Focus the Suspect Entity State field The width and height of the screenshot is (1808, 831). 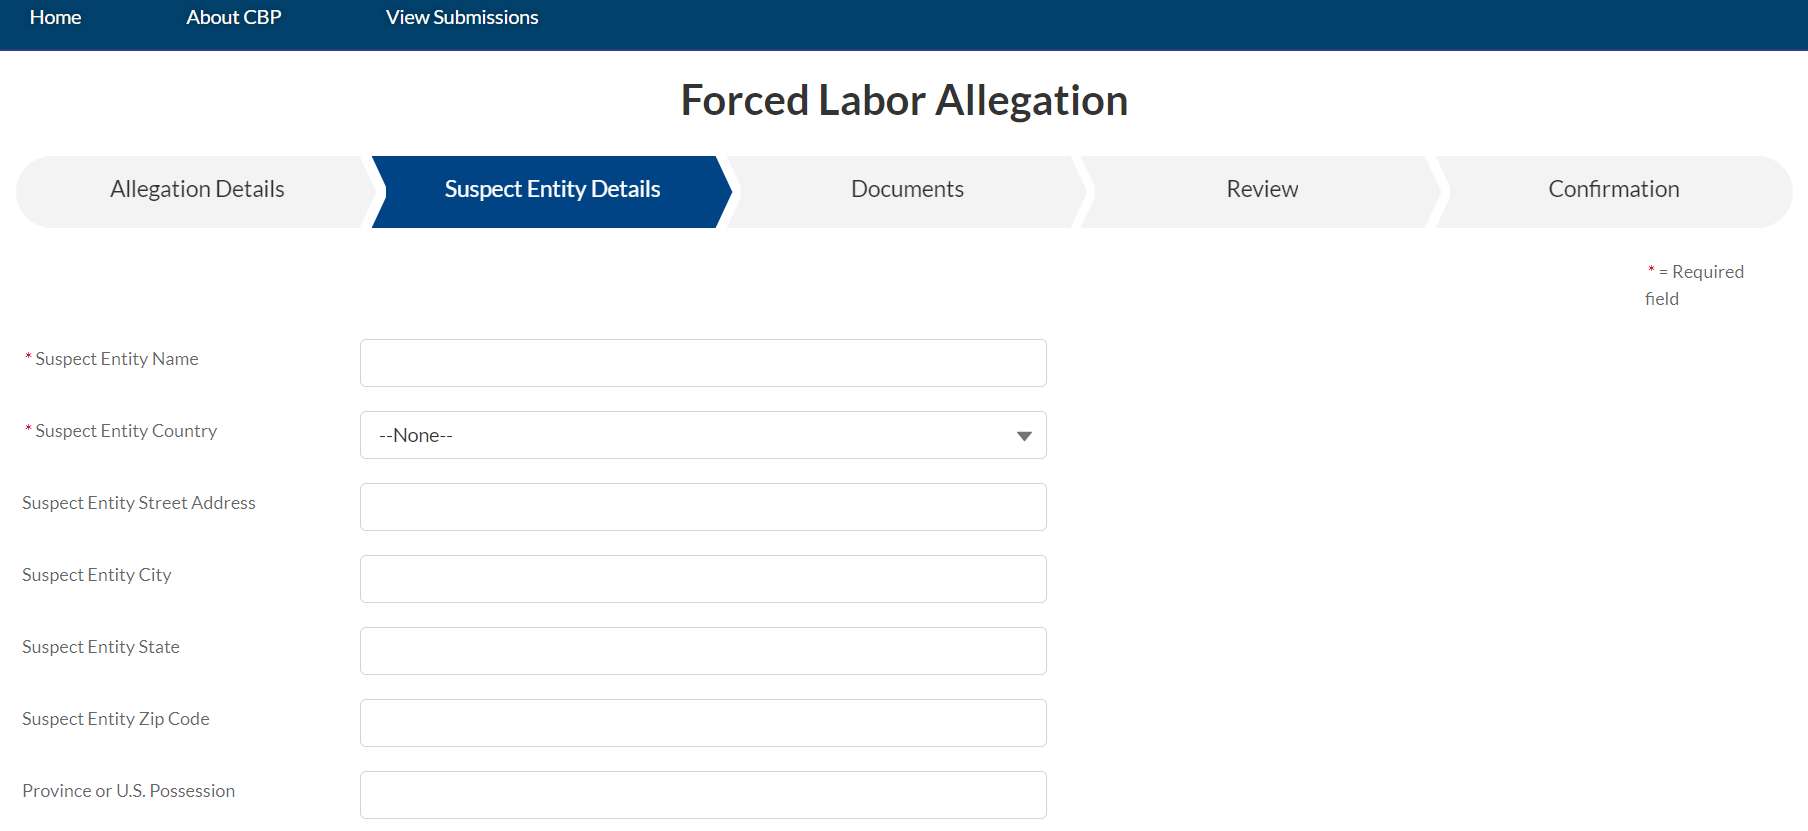703,651
